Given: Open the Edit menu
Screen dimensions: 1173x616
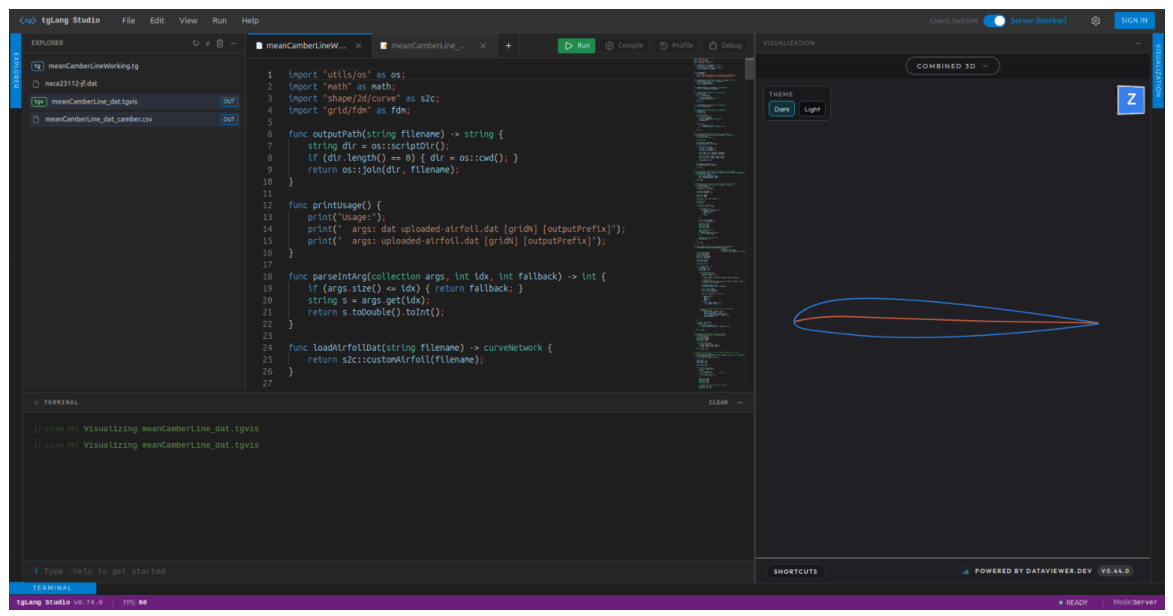Looking at the screenshot, I should click(x=157, y=20).
